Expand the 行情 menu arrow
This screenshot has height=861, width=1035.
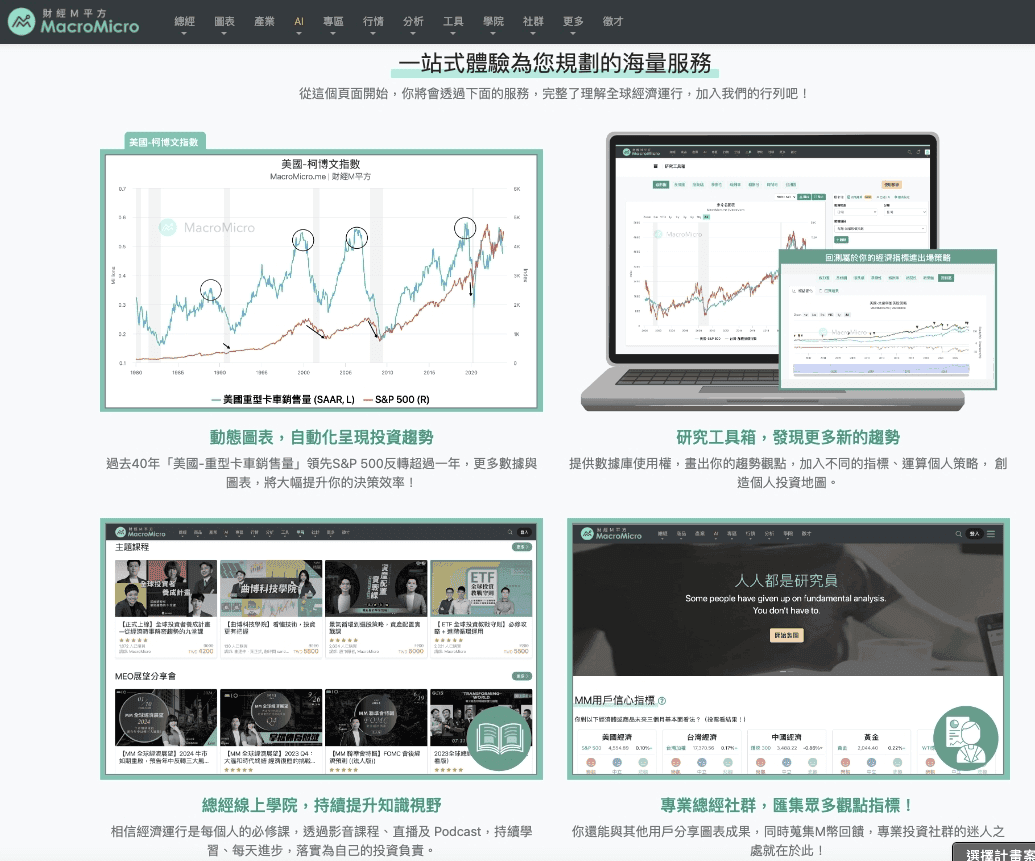373,34
